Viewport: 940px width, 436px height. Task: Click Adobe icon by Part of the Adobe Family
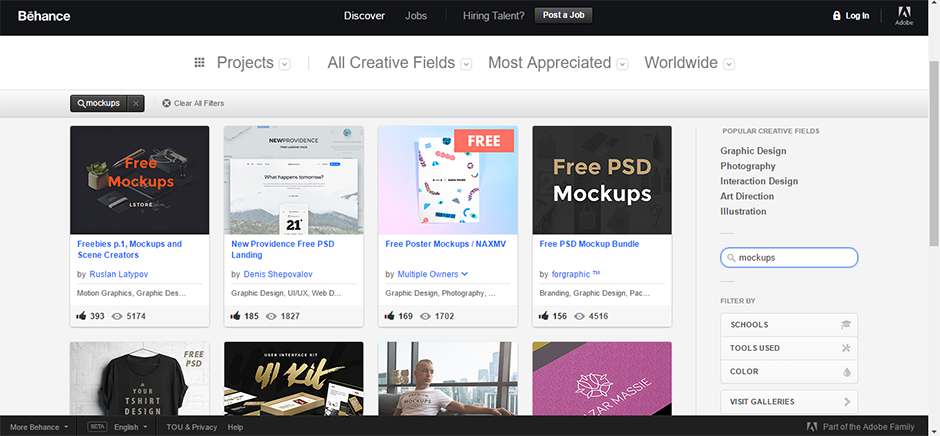click(x=812, y=427)
